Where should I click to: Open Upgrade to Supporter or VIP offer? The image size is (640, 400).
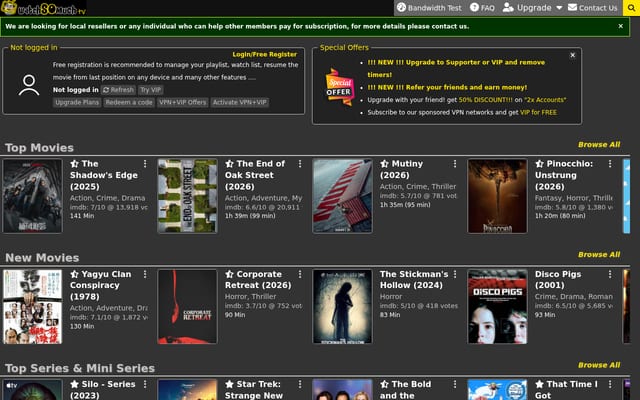pos(456,69)
